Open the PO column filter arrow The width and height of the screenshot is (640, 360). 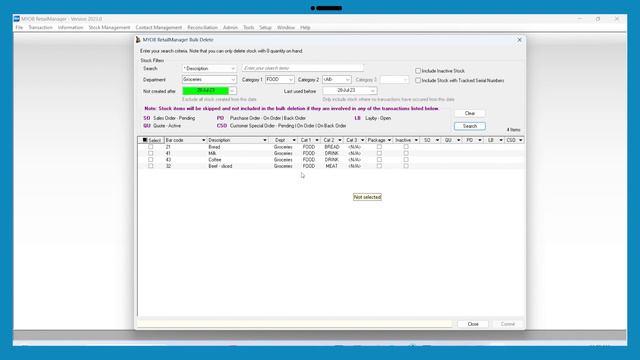pos(480,140)
